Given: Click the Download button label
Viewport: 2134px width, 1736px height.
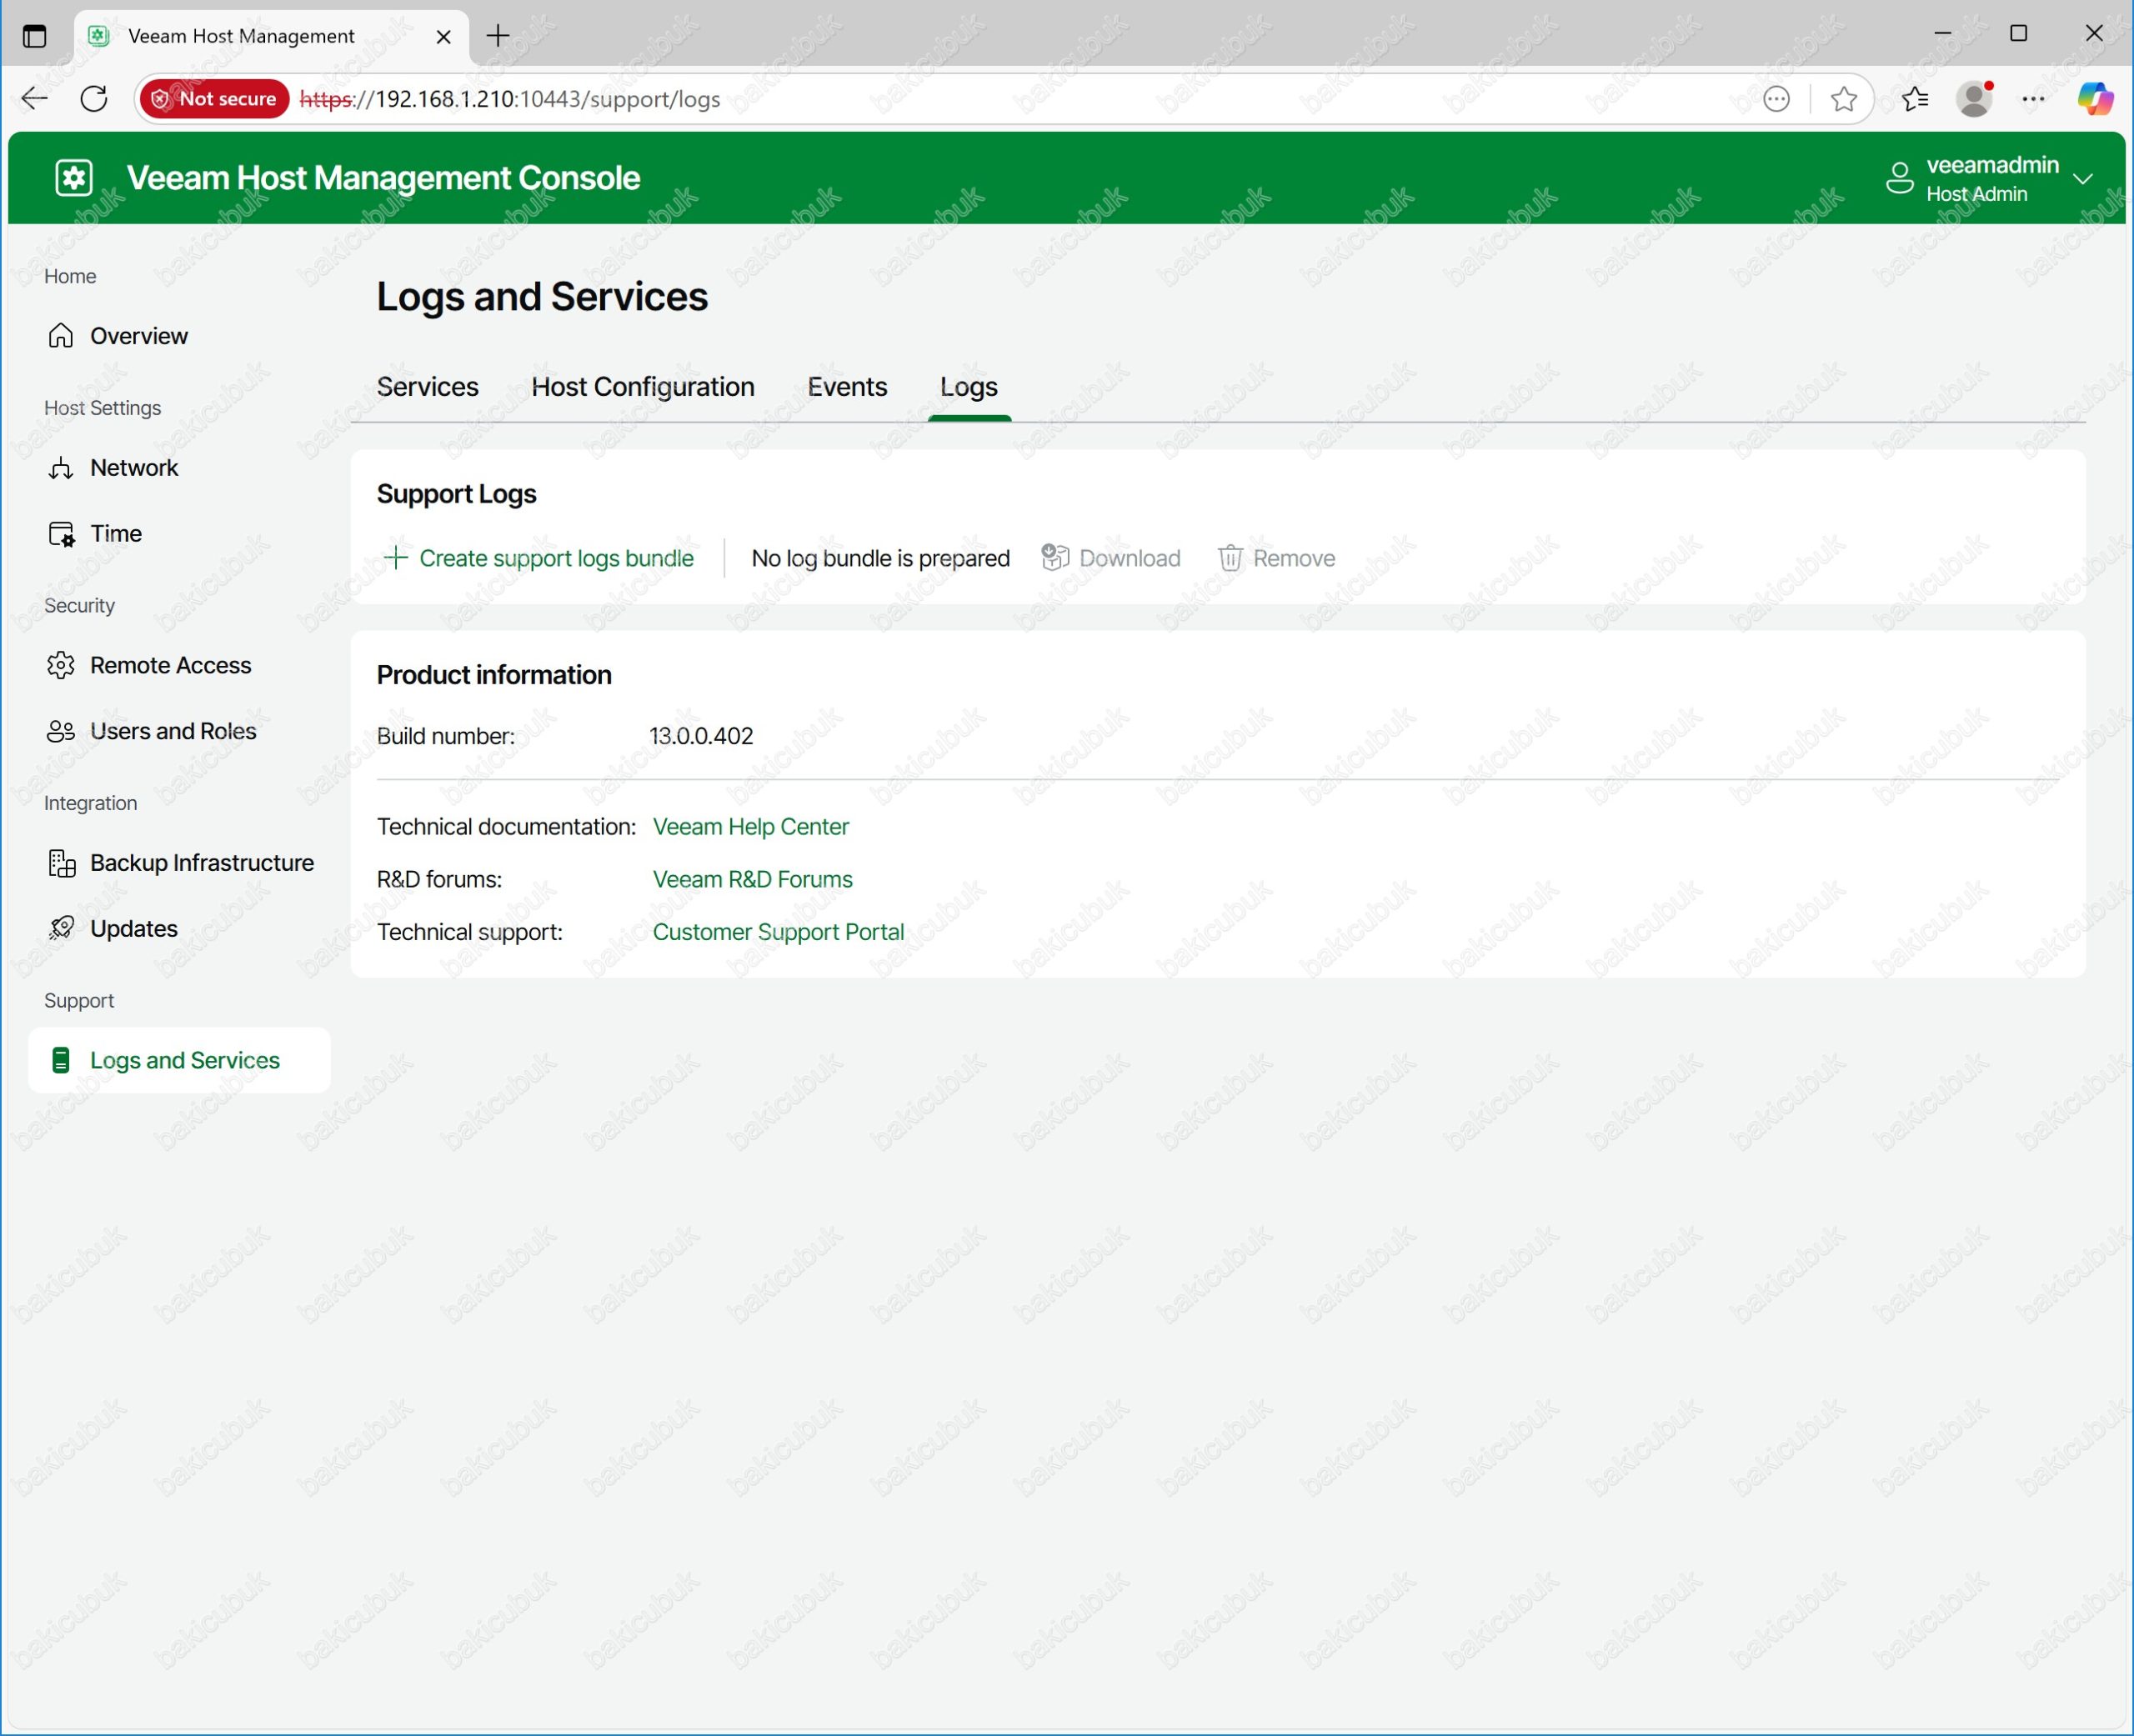Looking at the screenshot, I should point(1130,558).
